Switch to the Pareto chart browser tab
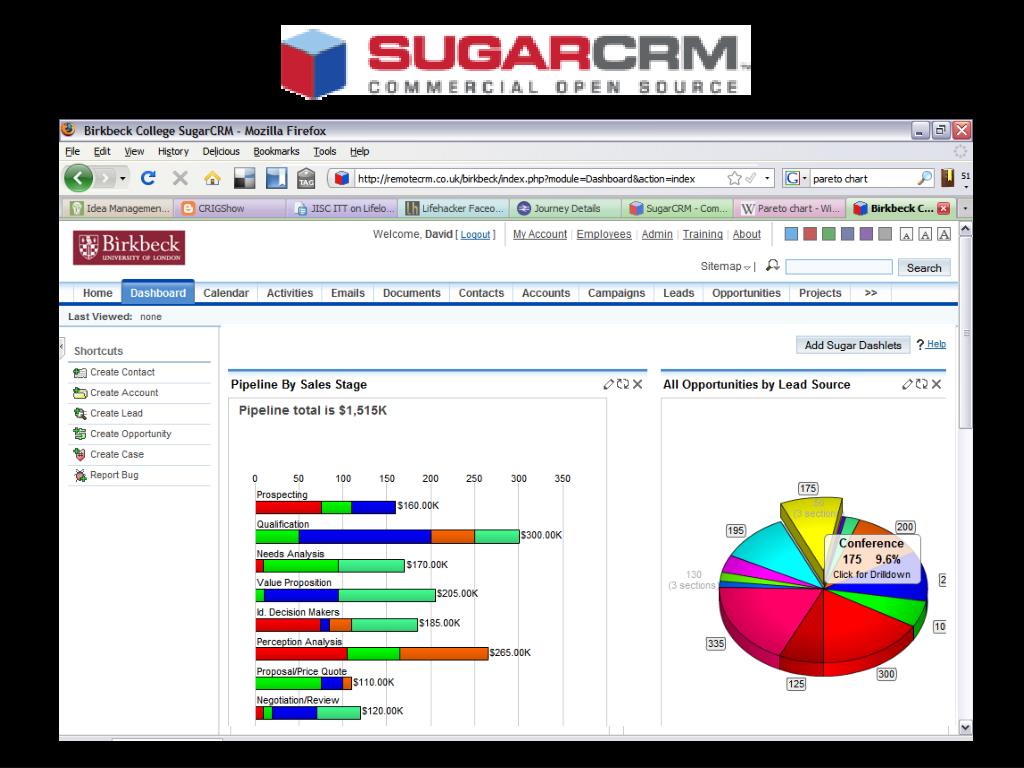This screenshot has height=768, width=1024. 790,208
